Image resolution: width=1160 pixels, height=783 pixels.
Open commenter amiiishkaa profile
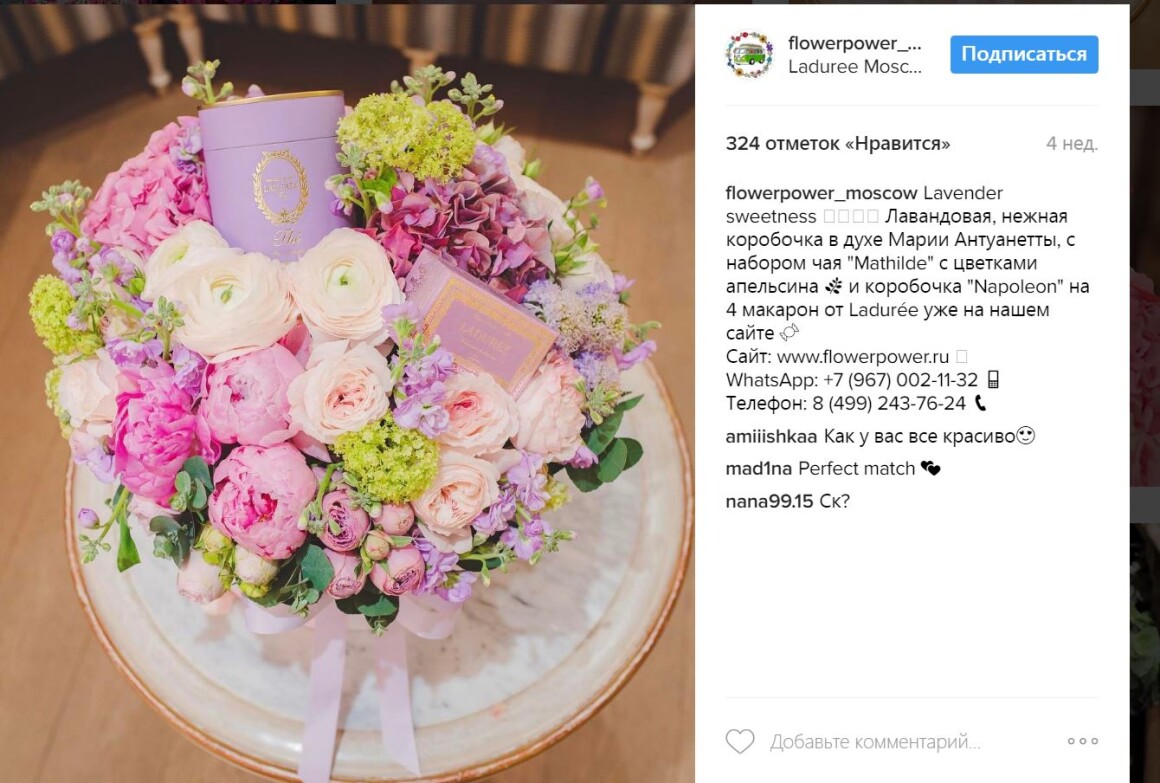pos(771,437)
